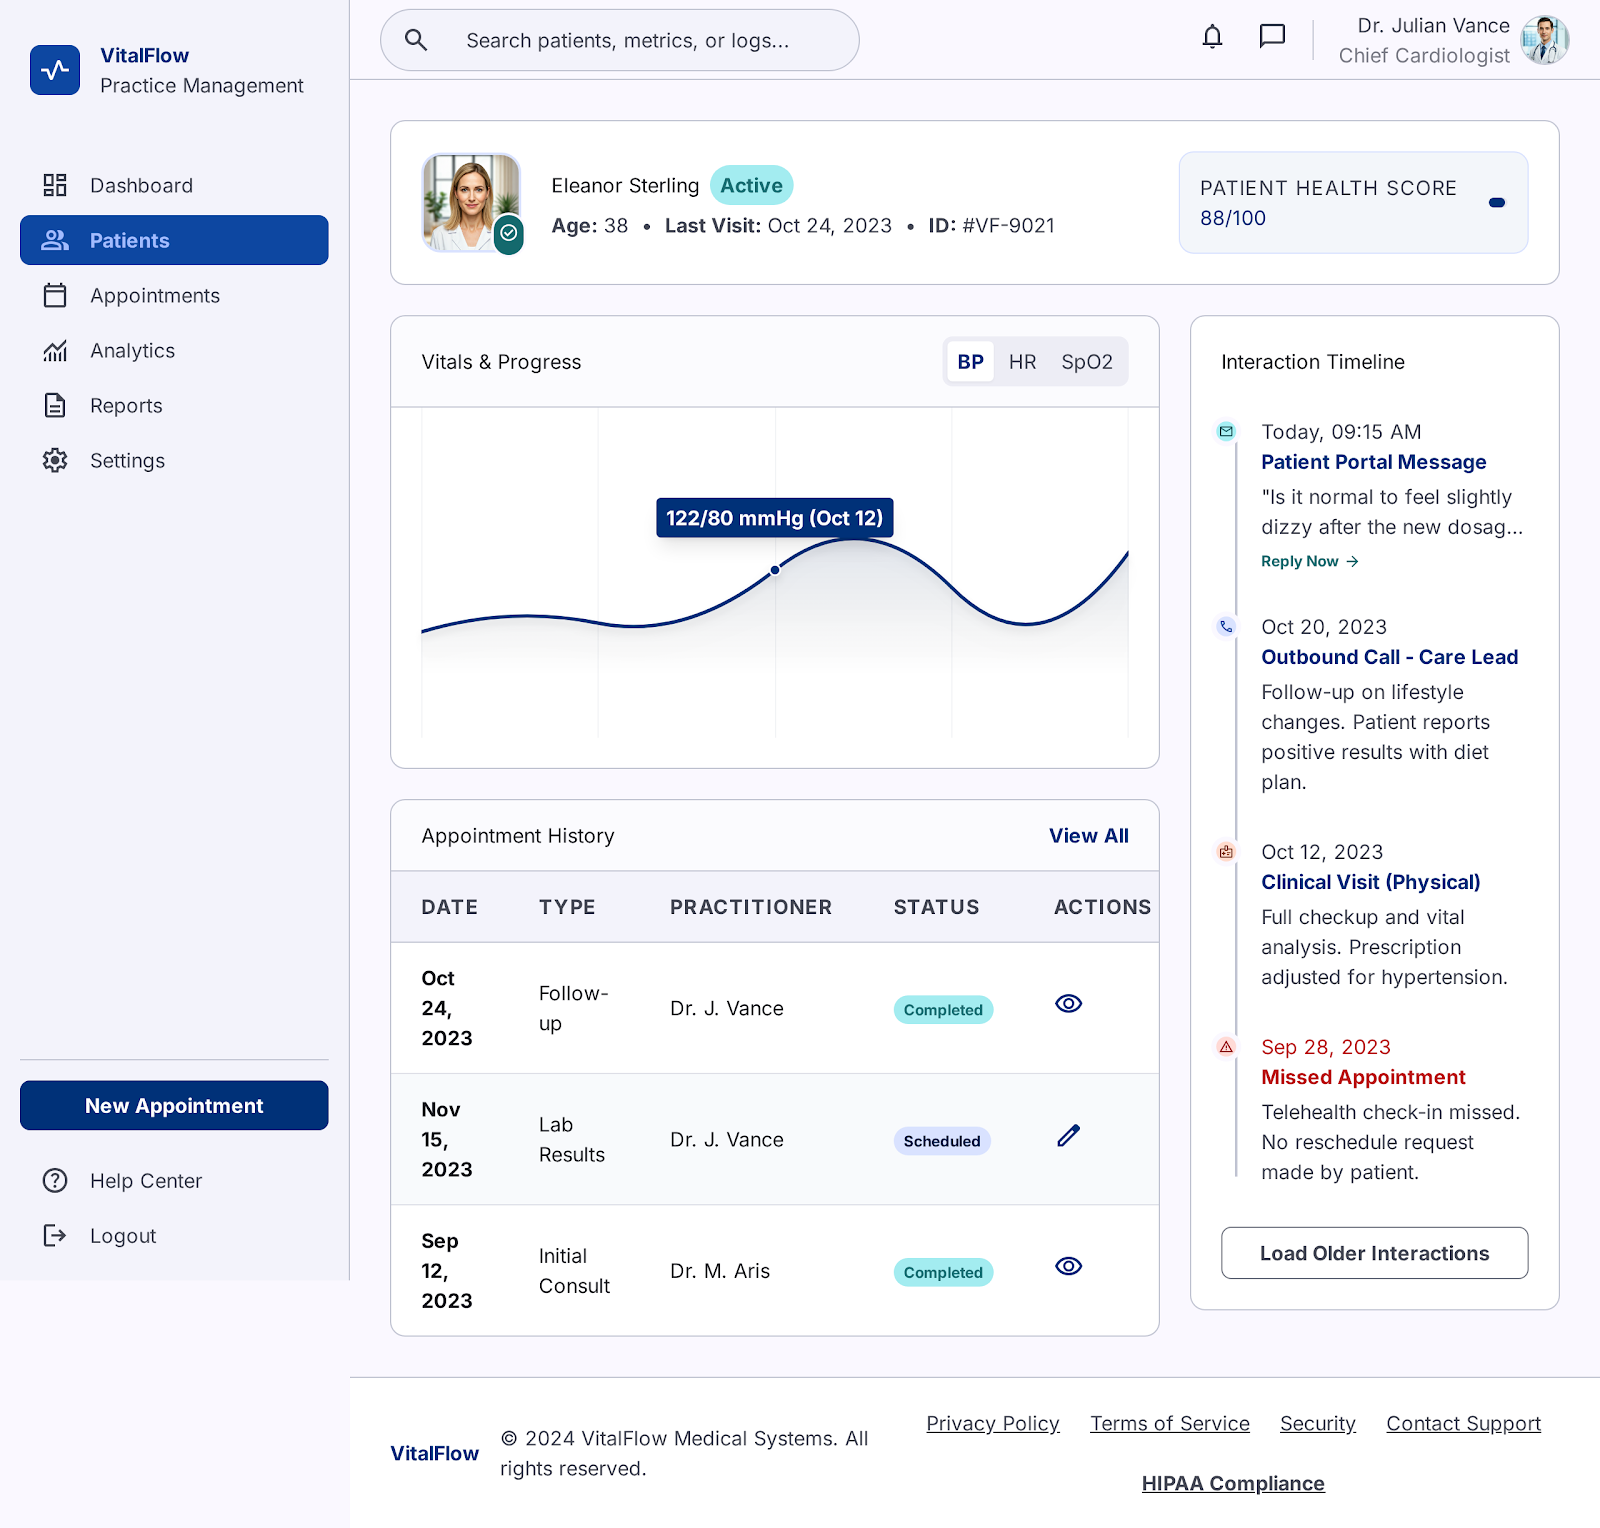This screenshot has width=1600, height=1528.
Task: Open HIPAA Compliance link
Action: [1233, 1483]
